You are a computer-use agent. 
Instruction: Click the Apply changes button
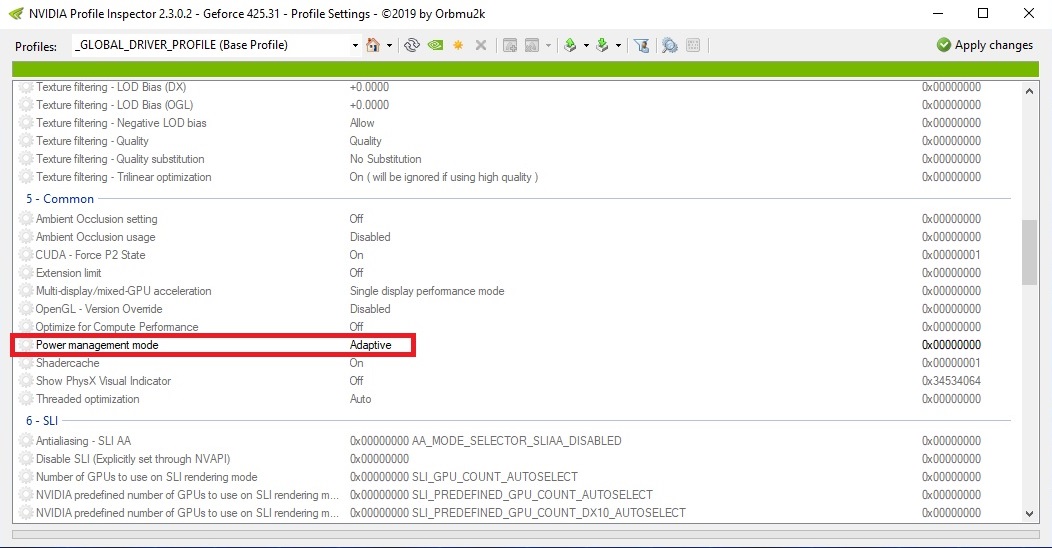tap(985, 45)
